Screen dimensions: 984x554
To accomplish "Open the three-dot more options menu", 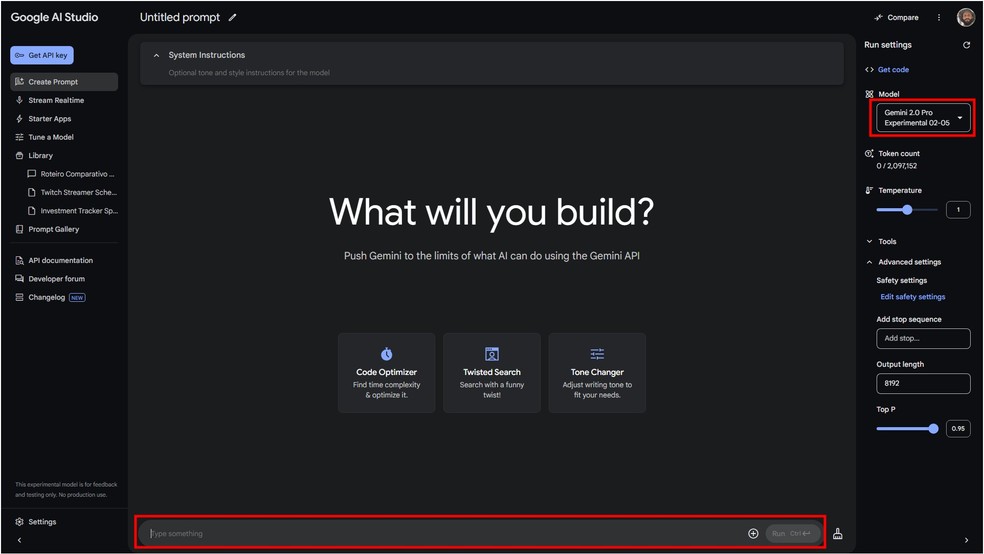I will click(x=939, y=18).
